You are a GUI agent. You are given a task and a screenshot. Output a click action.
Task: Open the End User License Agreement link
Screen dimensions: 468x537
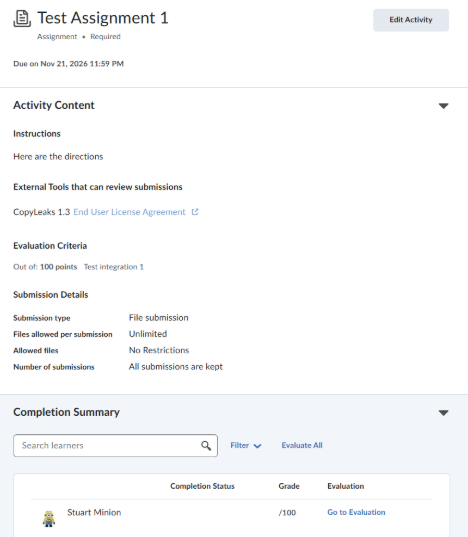pyautogui.click(x=129, y=212)
